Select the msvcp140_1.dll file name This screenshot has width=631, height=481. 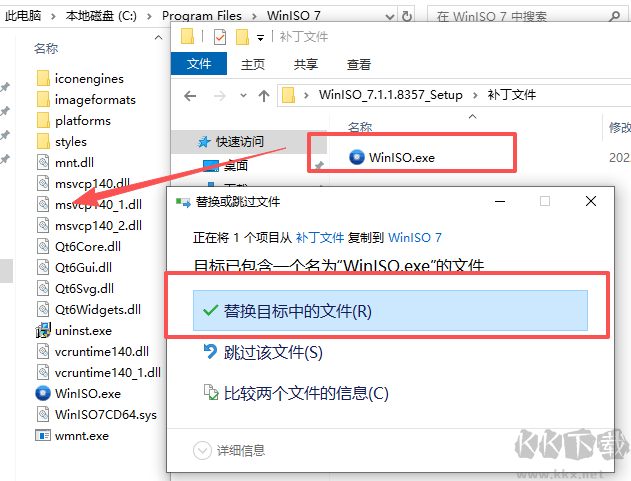click(98, 204)
